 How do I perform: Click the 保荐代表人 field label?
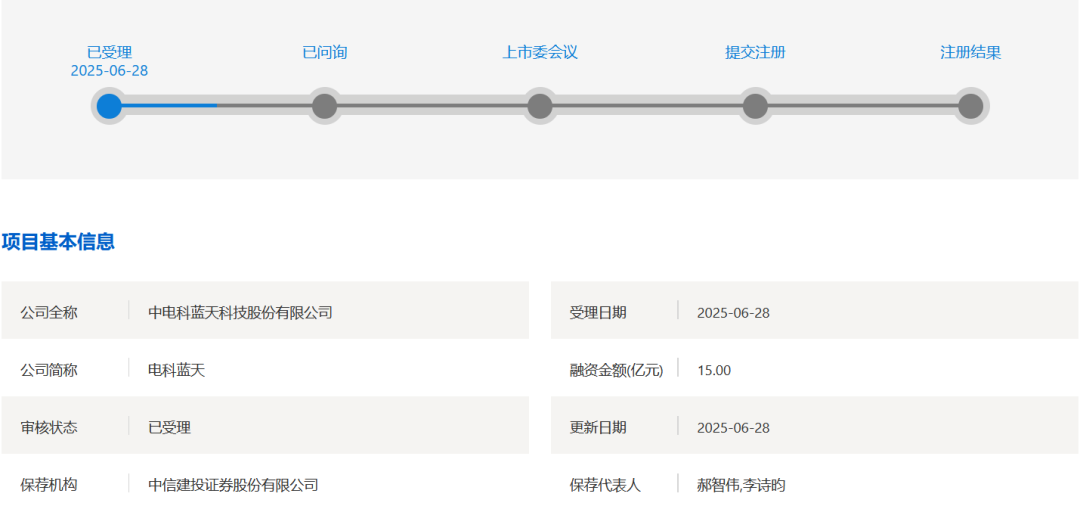[605, 485]
